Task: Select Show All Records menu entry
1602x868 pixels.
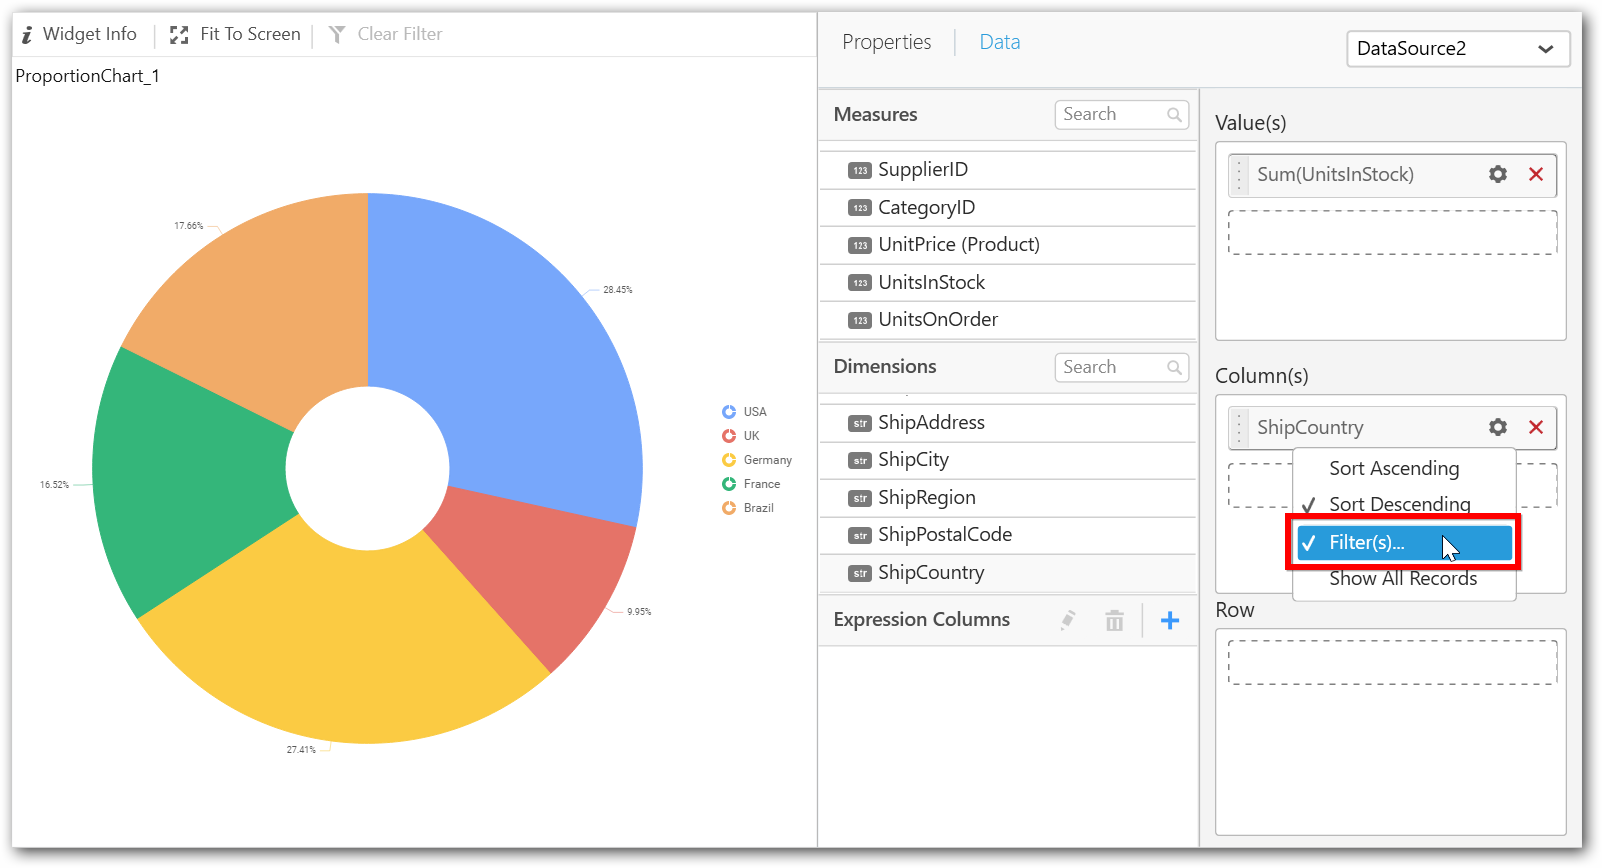Action: 1402,579
